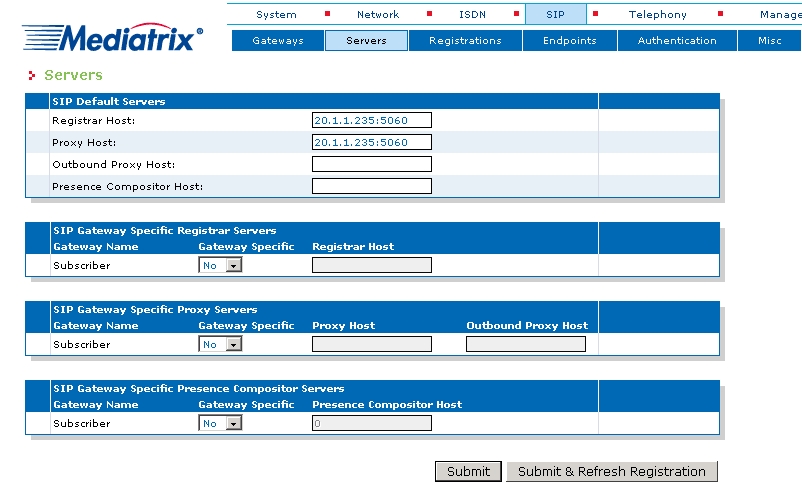Open the System menu tab
This screenshot has height=492, width=802.
point(276,14)
